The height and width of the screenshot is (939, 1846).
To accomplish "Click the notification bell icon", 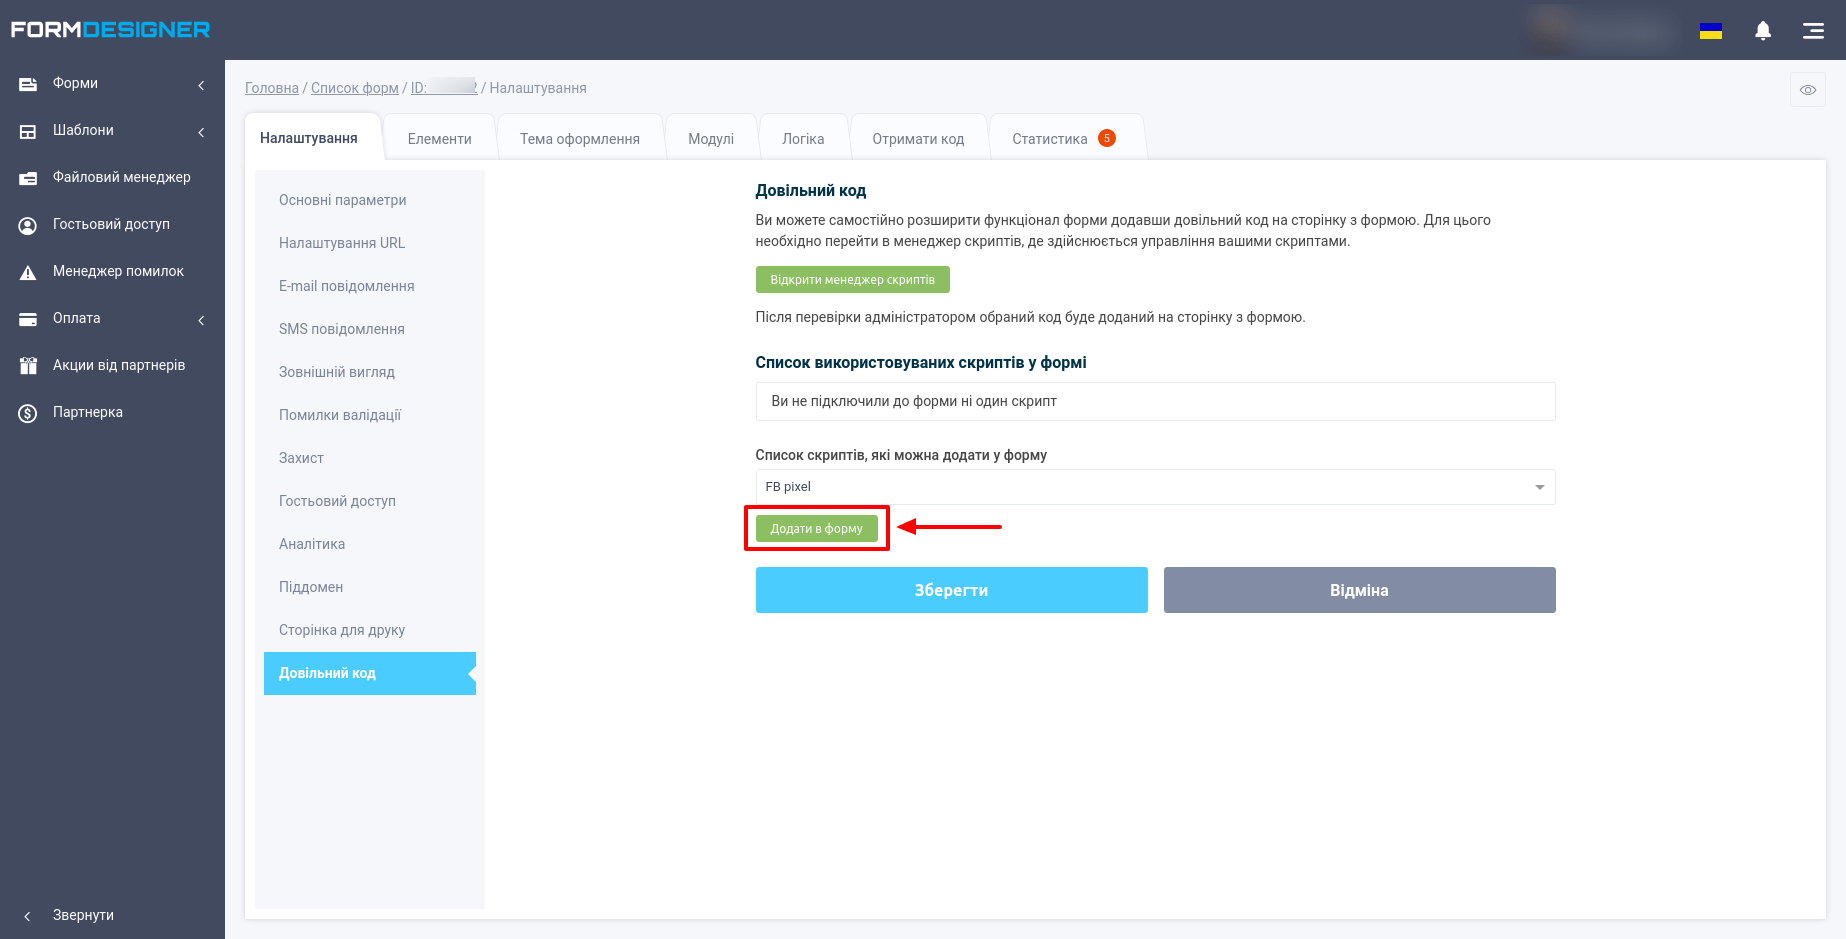I will click(1763, 31).
